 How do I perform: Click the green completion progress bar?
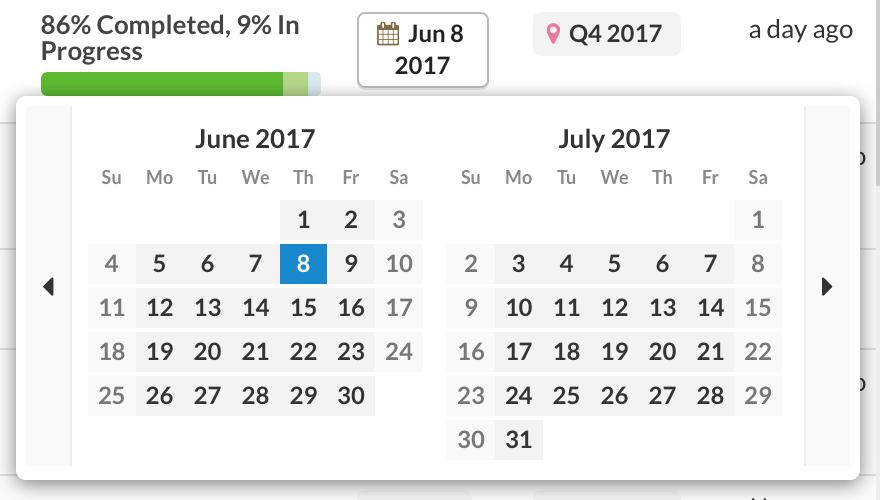tap(181, 84)
